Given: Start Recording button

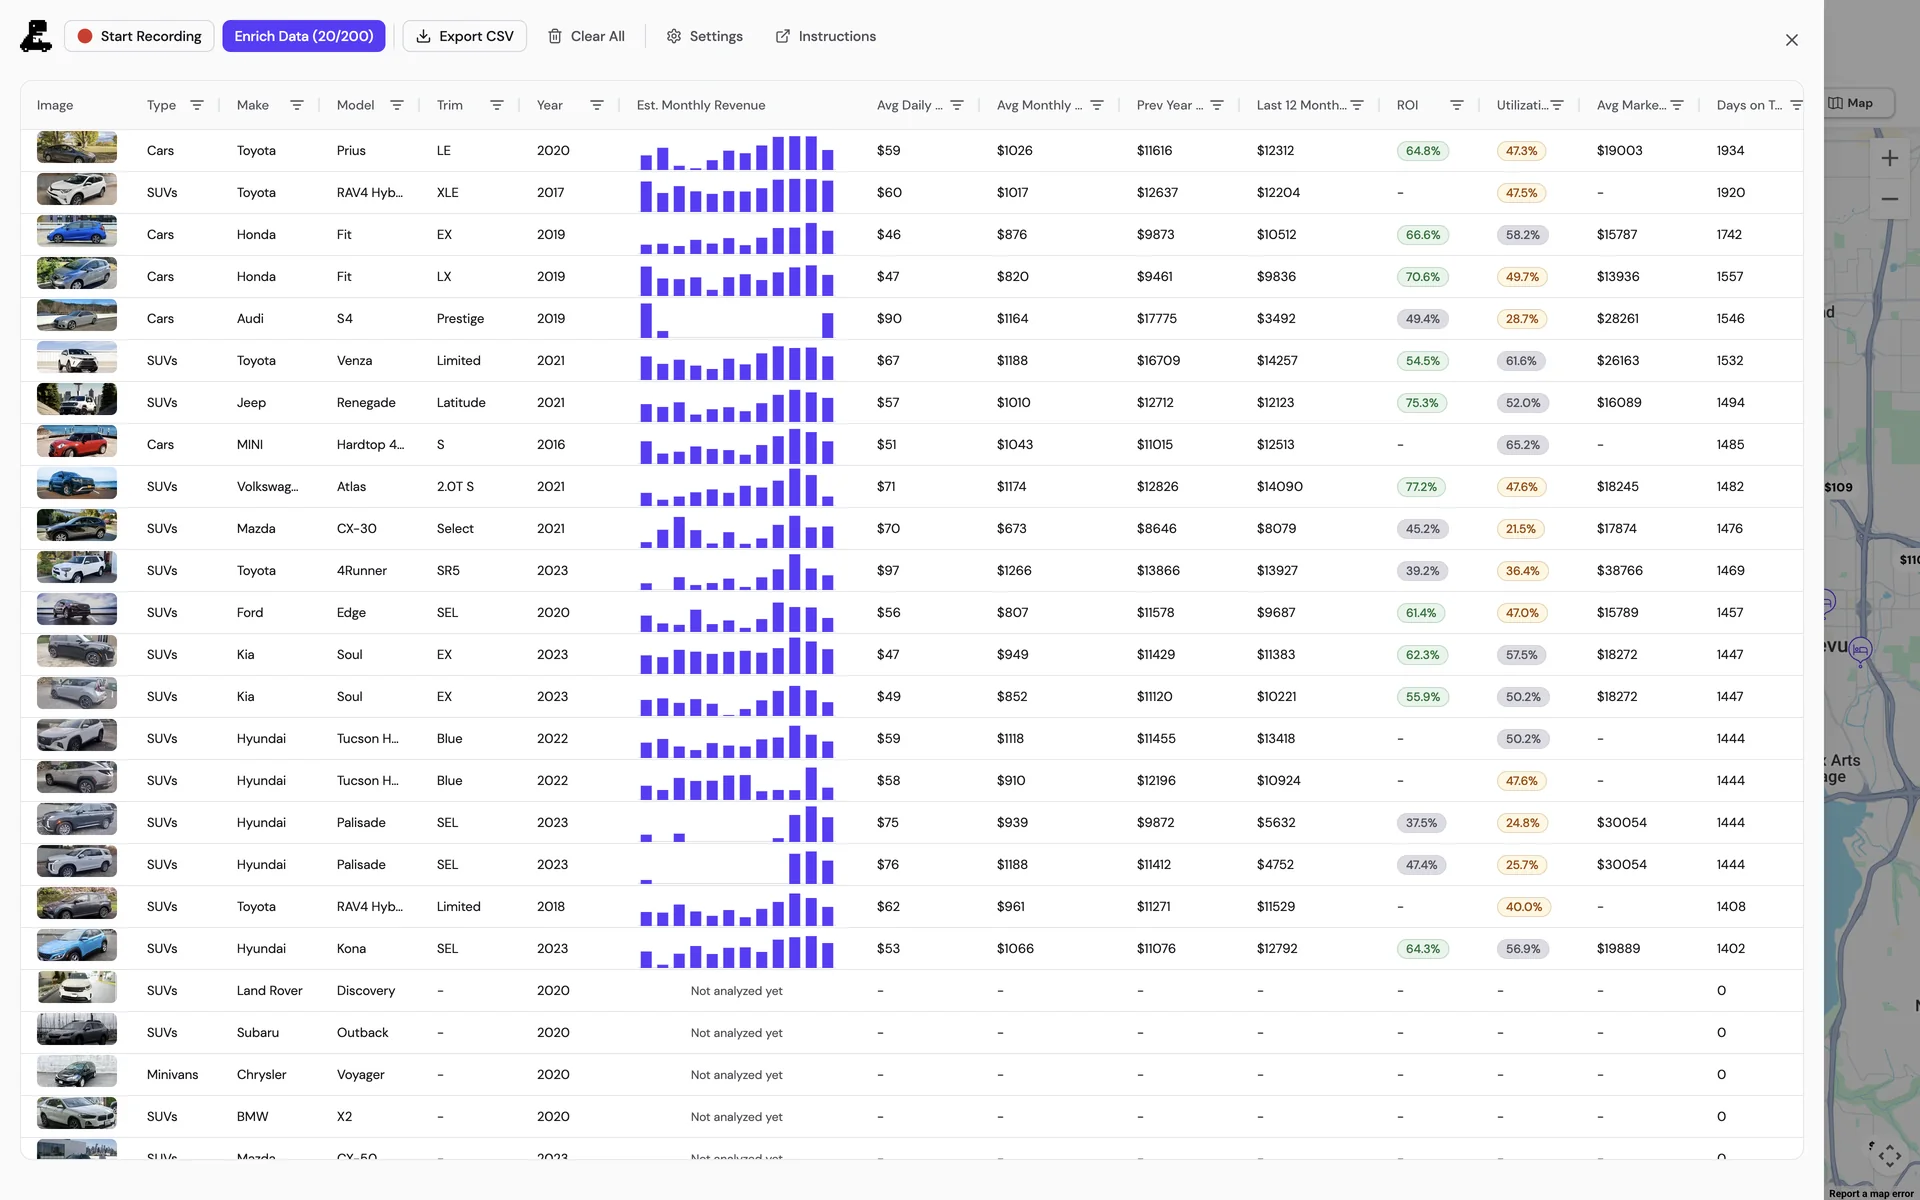Looking at the screenshot, I should click(139, 36).
